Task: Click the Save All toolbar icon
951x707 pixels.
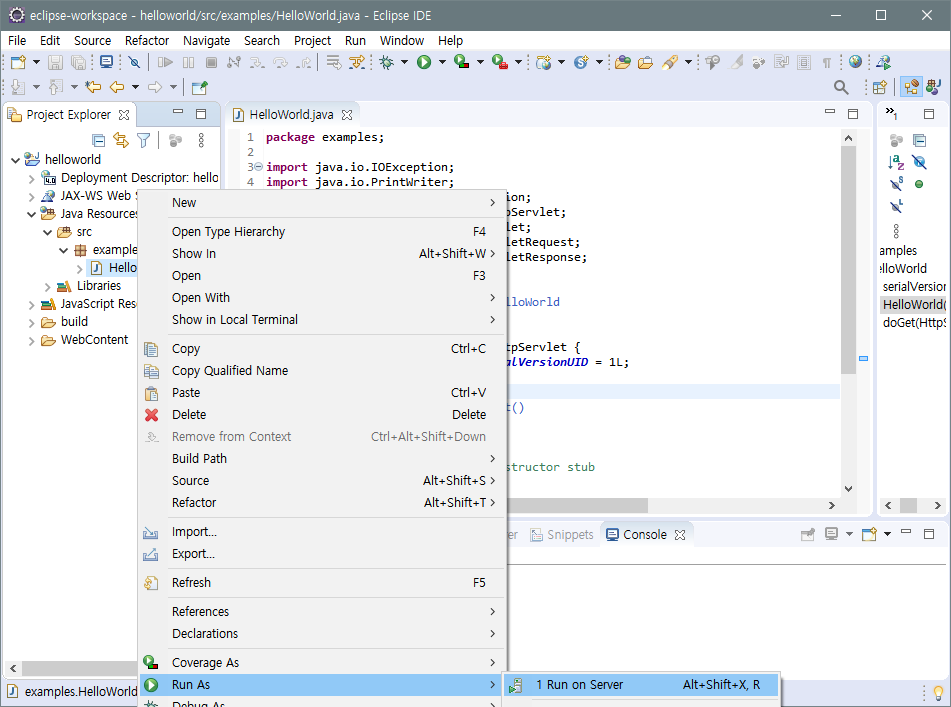Action: [x=78, y=62]
